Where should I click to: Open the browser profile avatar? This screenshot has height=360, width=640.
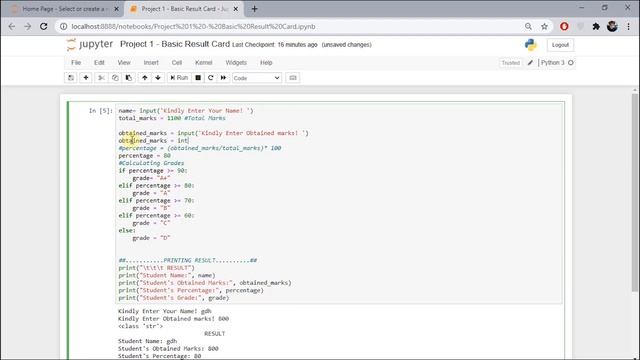[612, 27]
